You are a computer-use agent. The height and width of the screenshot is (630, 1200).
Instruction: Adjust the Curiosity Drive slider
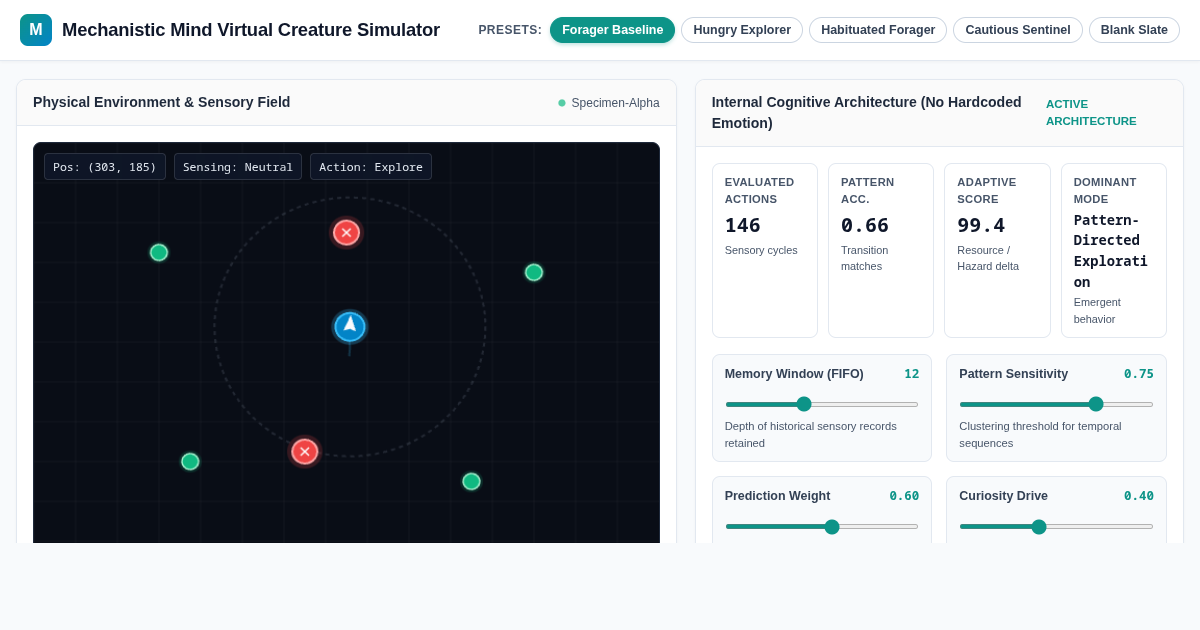click(1056, 526)
